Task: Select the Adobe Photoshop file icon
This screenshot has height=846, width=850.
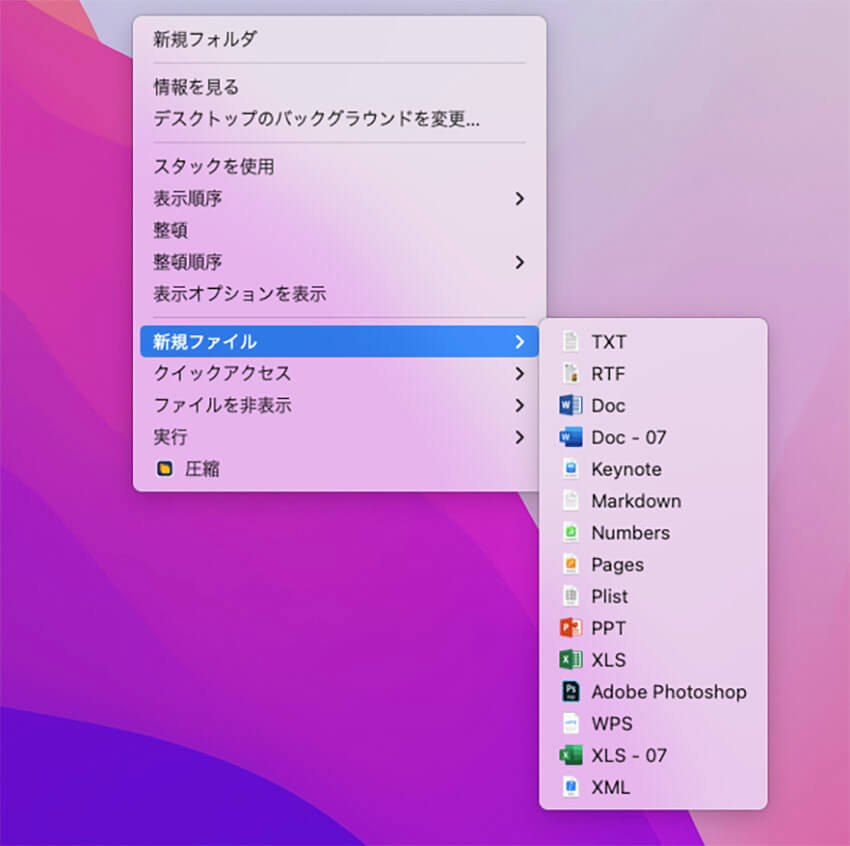Action: (573, 691)
